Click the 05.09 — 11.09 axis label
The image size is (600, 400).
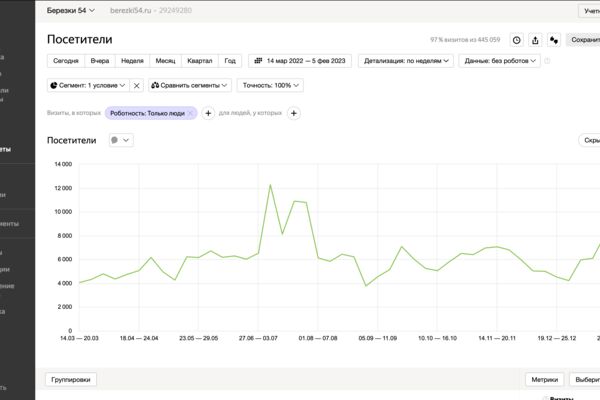pyautogui.click(x=378, y=338)
